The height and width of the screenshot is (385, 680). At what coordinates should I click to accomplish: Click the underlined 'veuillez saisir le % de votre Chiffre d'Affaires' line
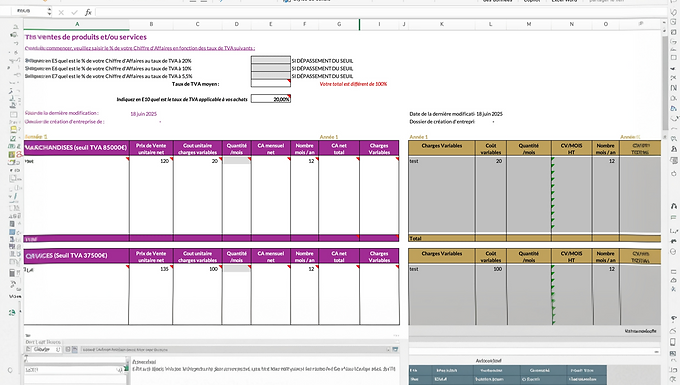tap(140, 48)
